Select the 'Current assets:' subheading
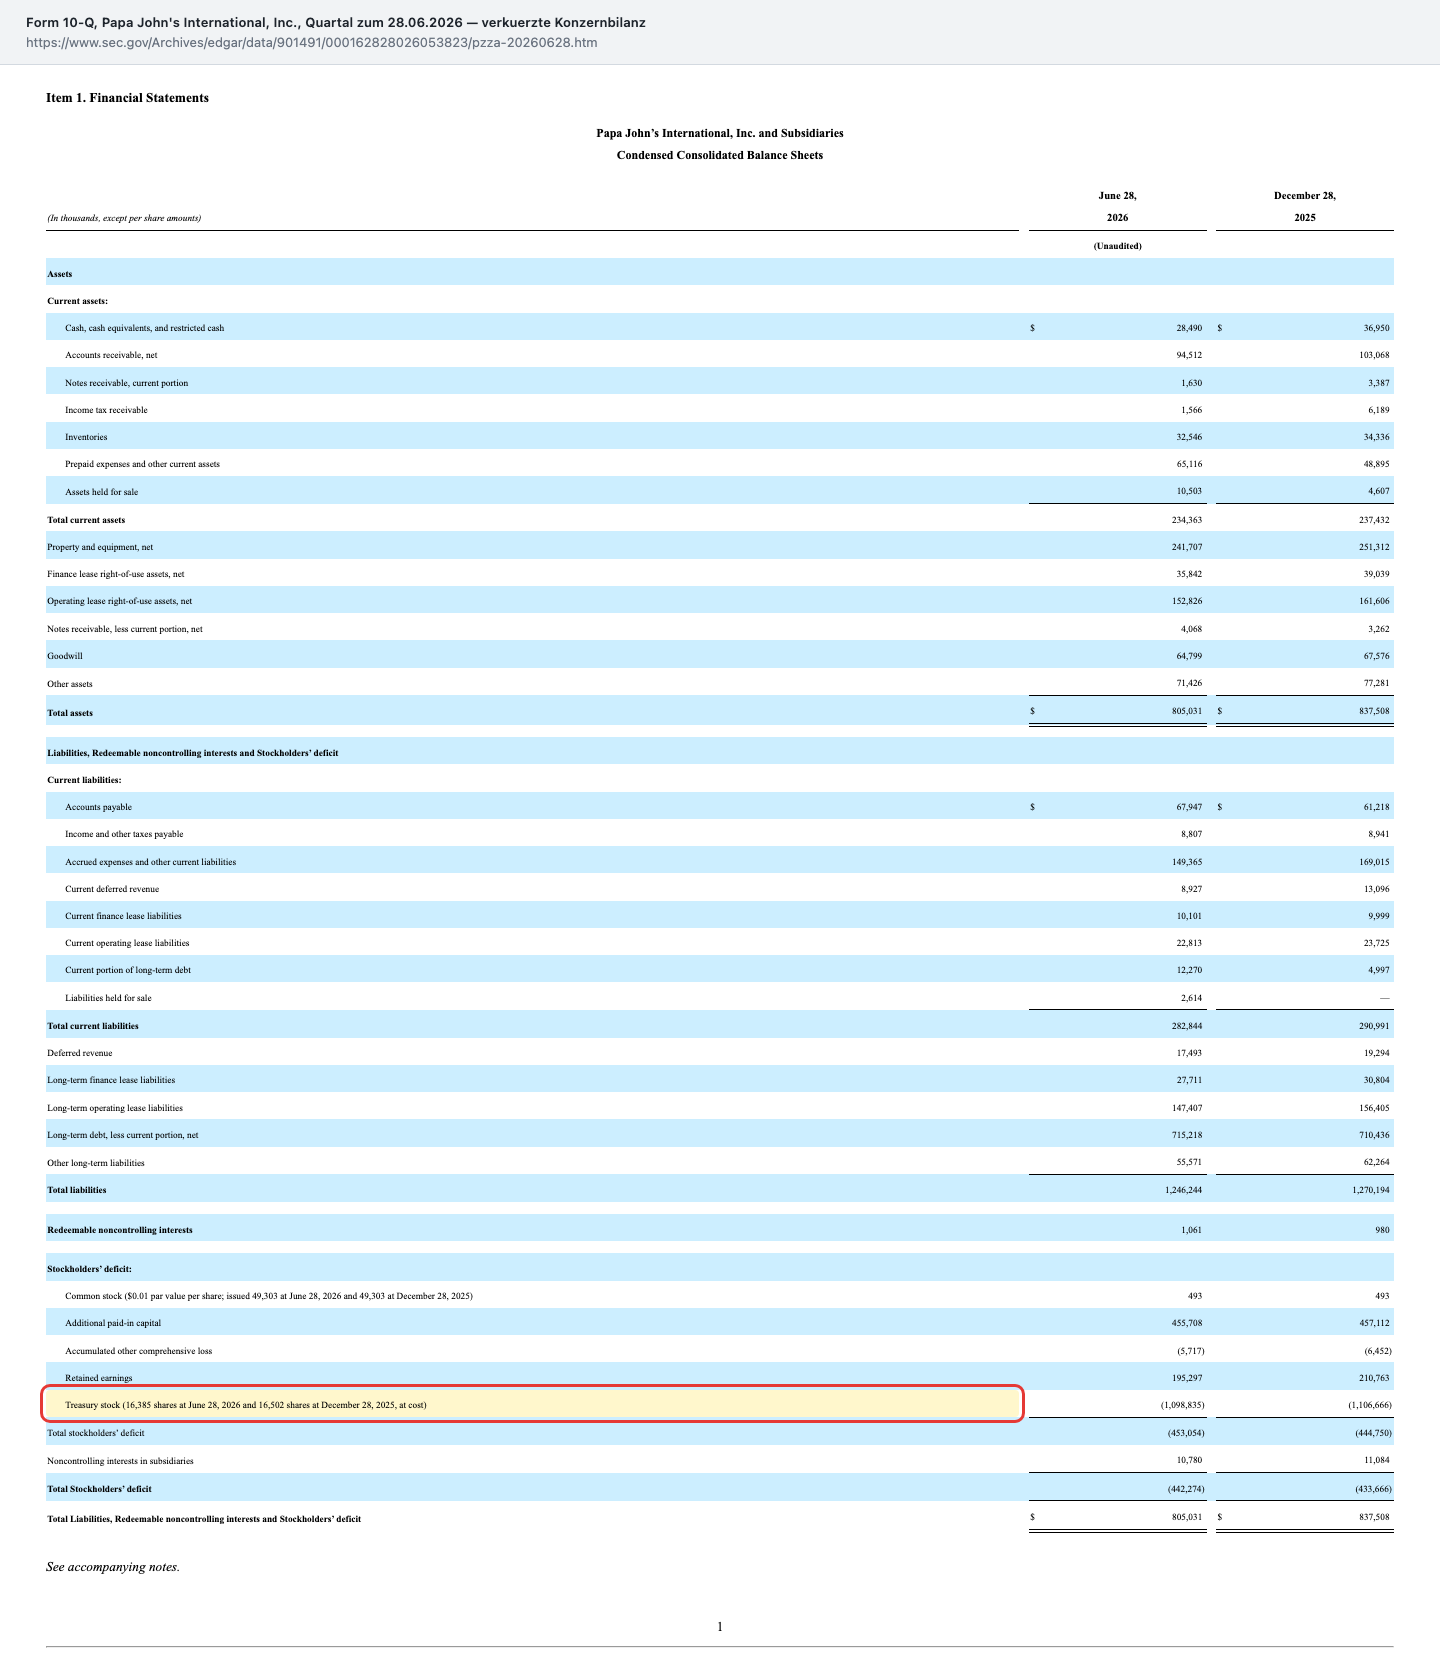The height and width of the screenshot is (1676, 1440). [x=78, y=301]
